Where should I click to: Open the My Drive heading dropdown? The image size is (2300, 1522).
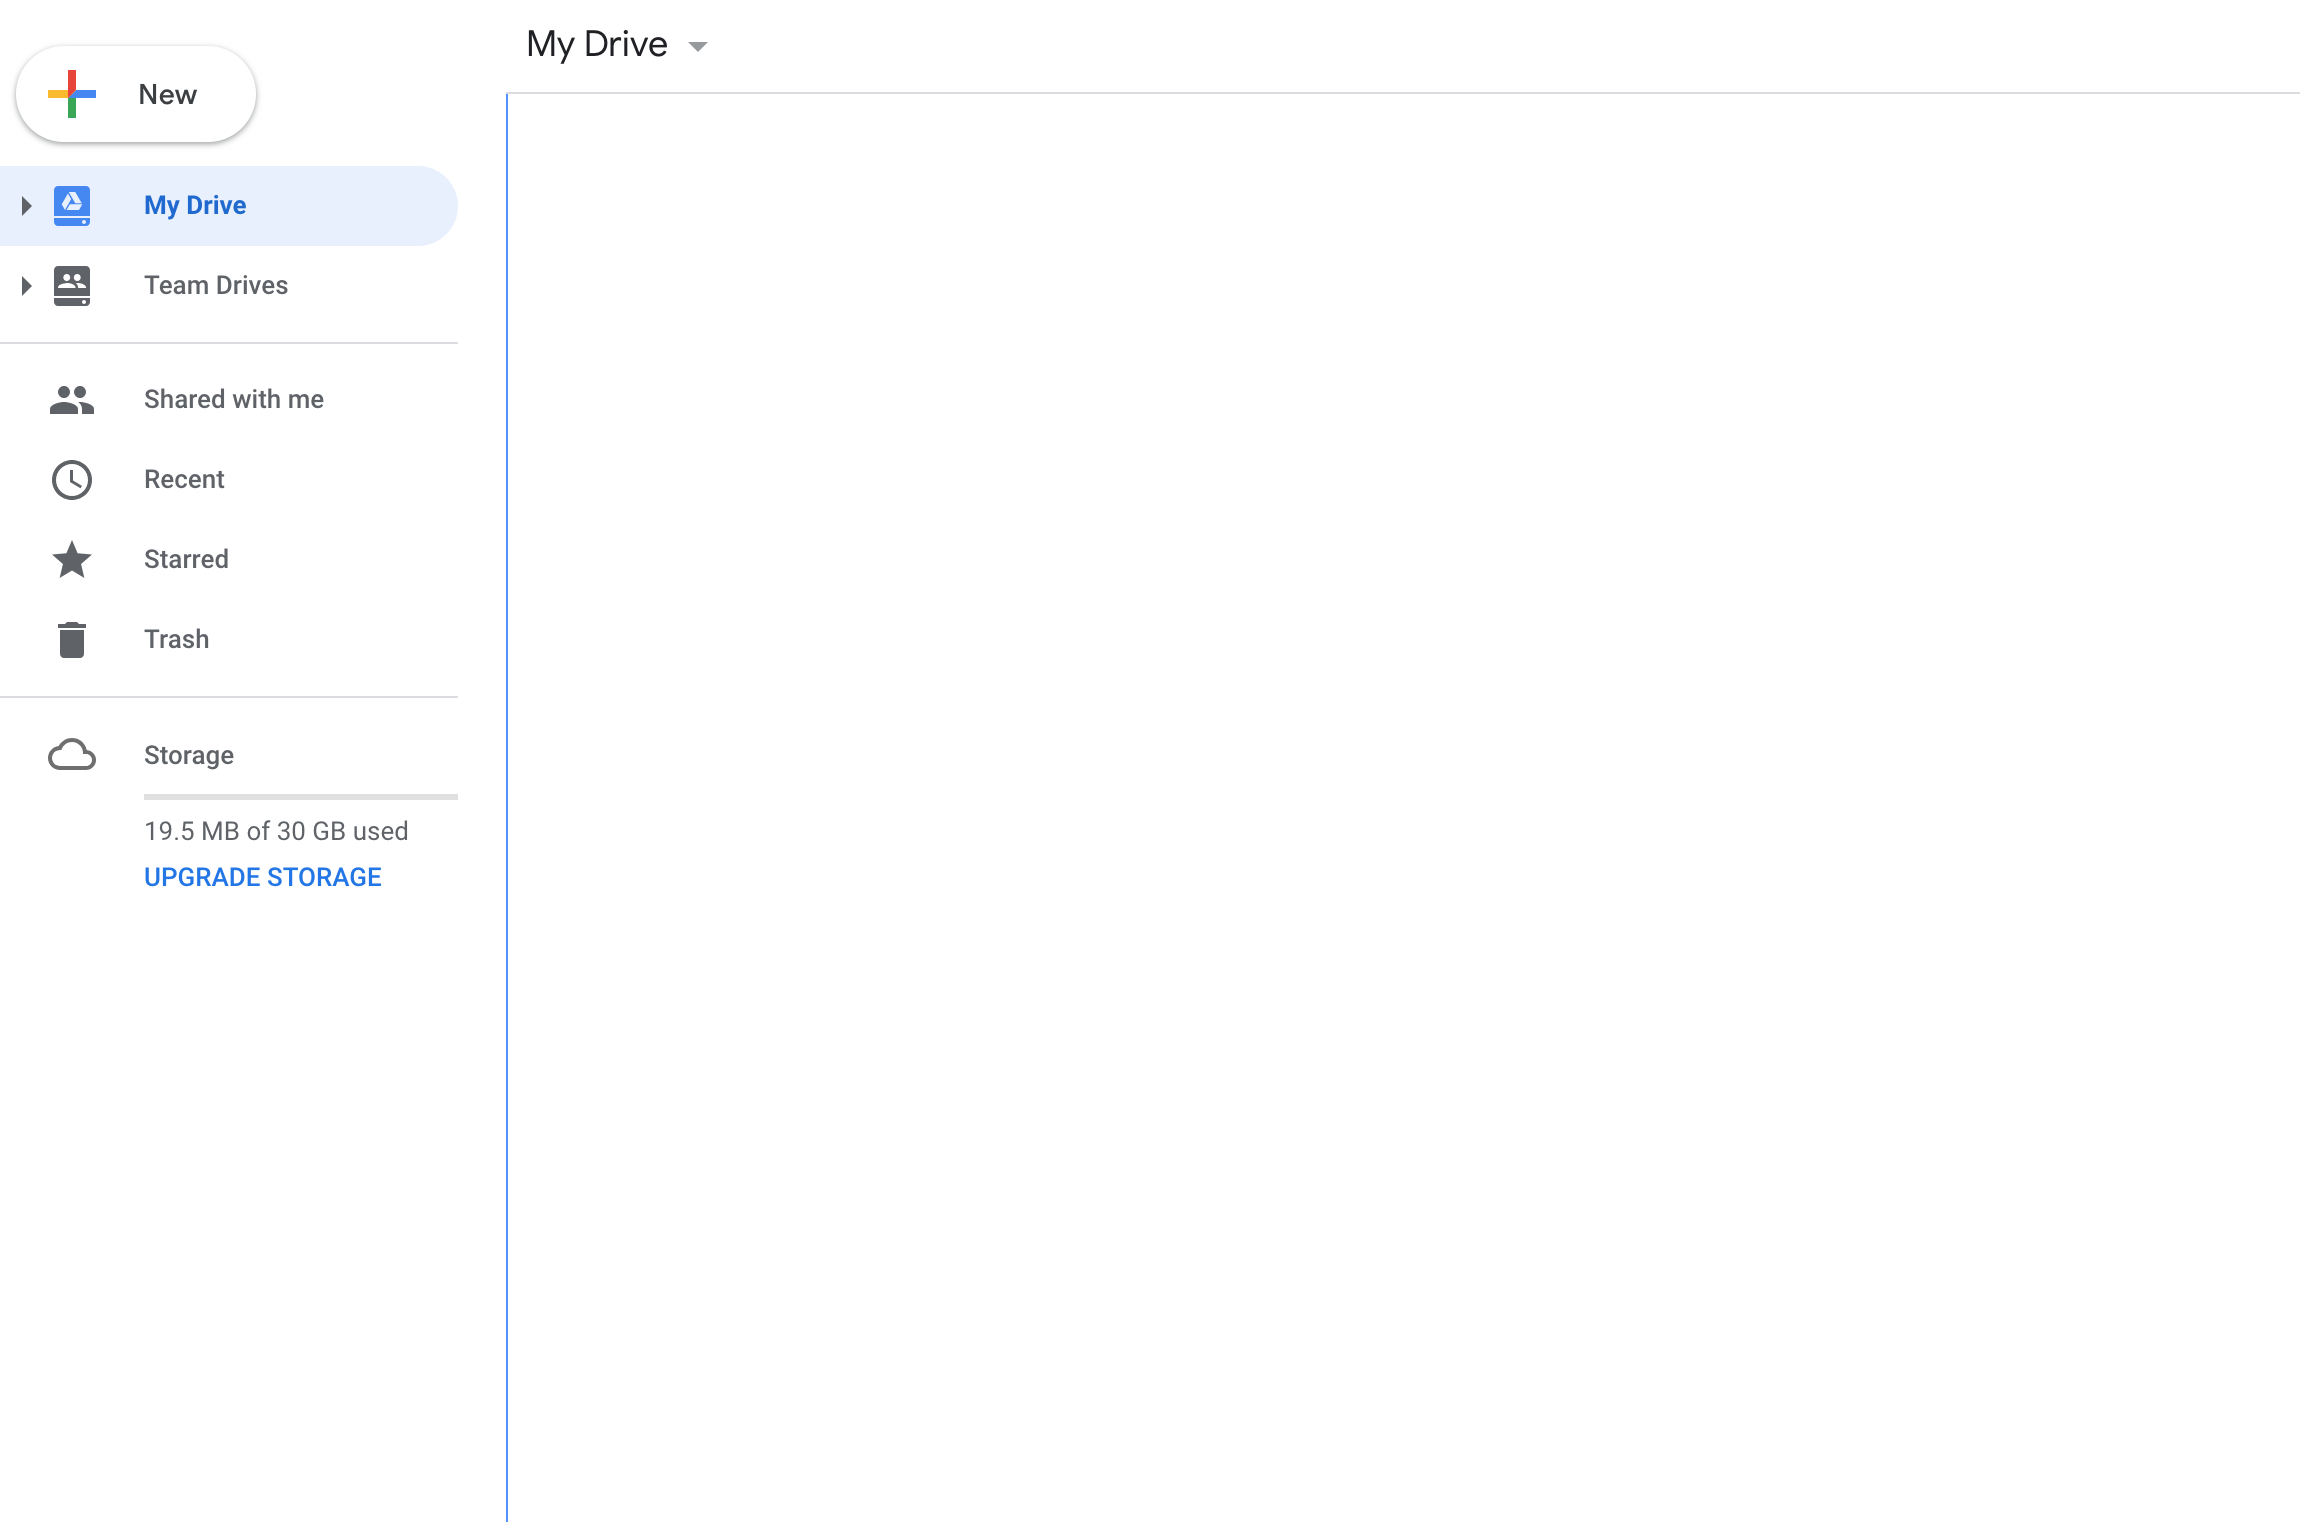click(x=697, y=45)
